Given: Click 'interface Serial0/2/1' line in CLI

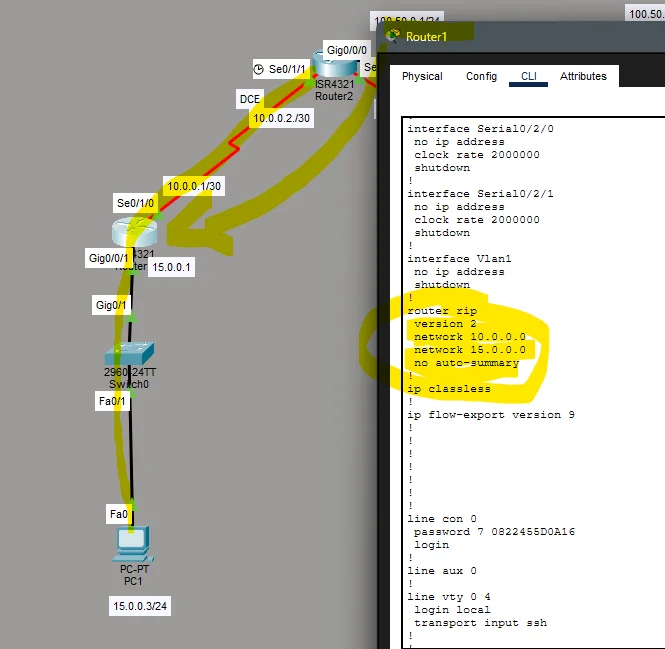Looking at the screenshot, I should click(480, 194).
